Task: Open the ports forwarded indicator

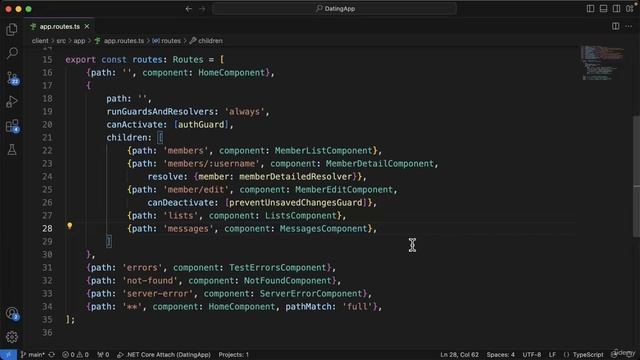Action: tap(103, 355)
